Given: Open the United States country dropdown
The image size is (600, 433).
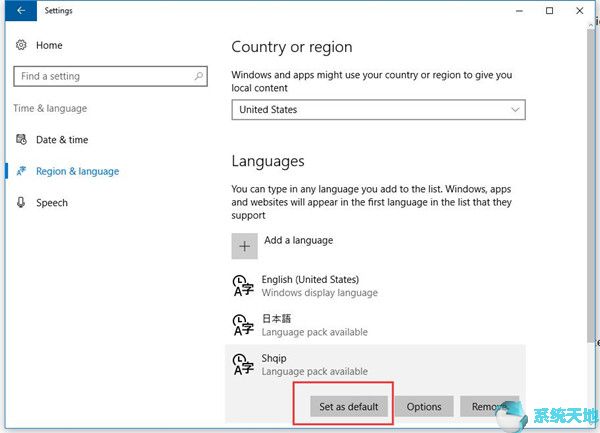Looking at the screenshot, I should click(378, 110).
